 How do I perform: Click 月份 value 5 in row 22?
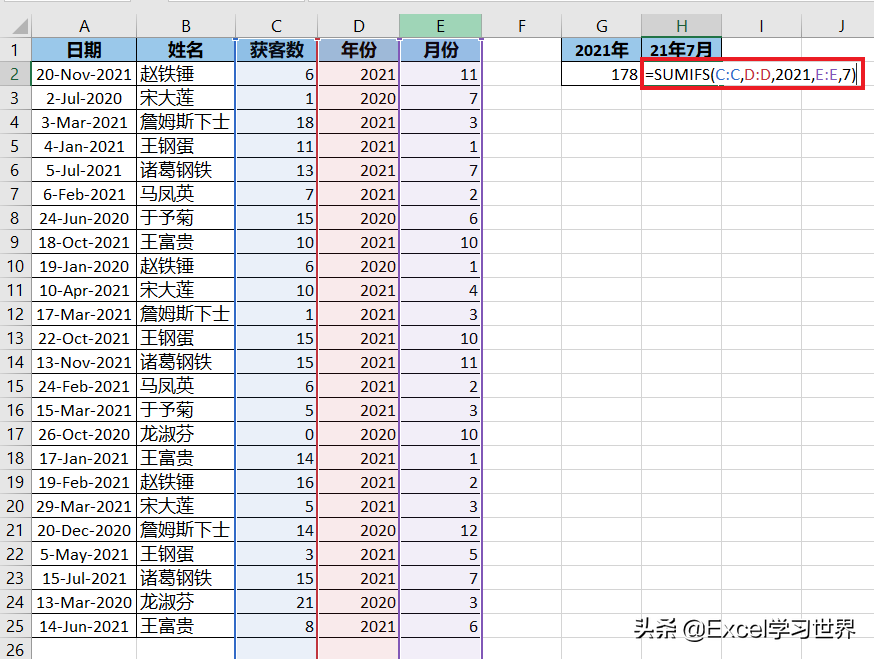click(x=440, y=554)
